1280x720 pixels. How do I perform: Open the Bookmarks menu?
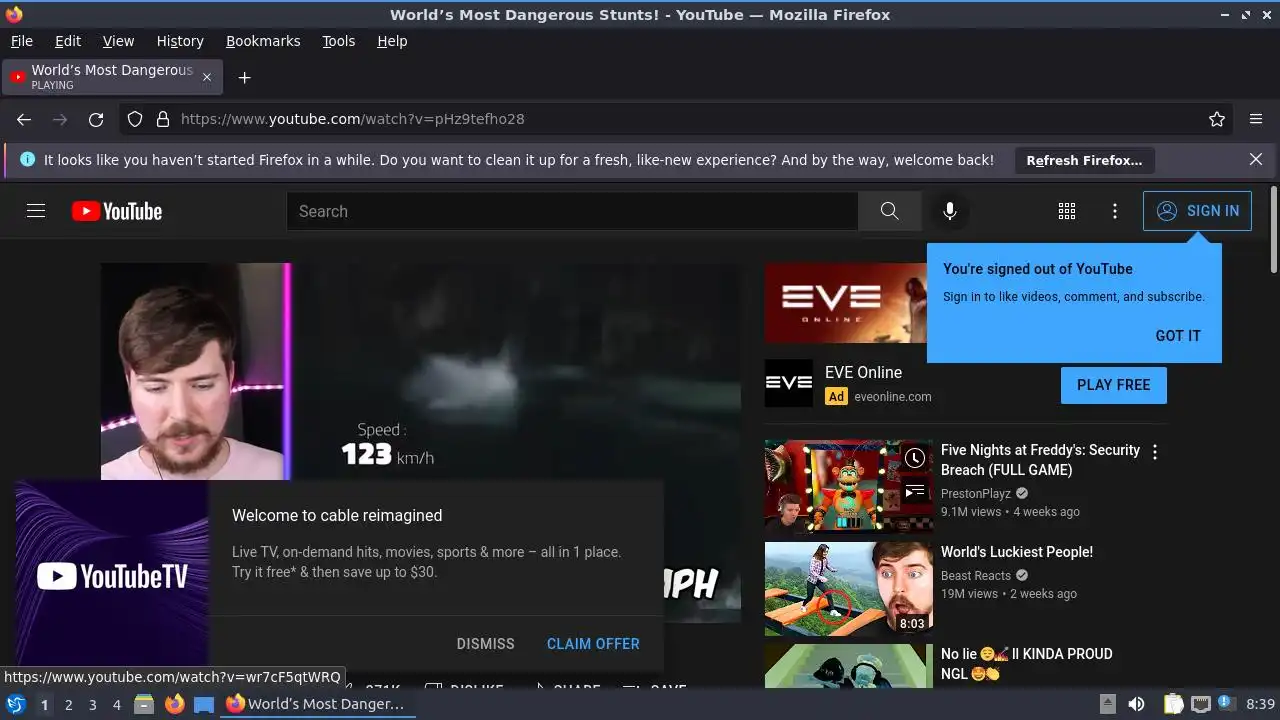click(x=263, y=41)
